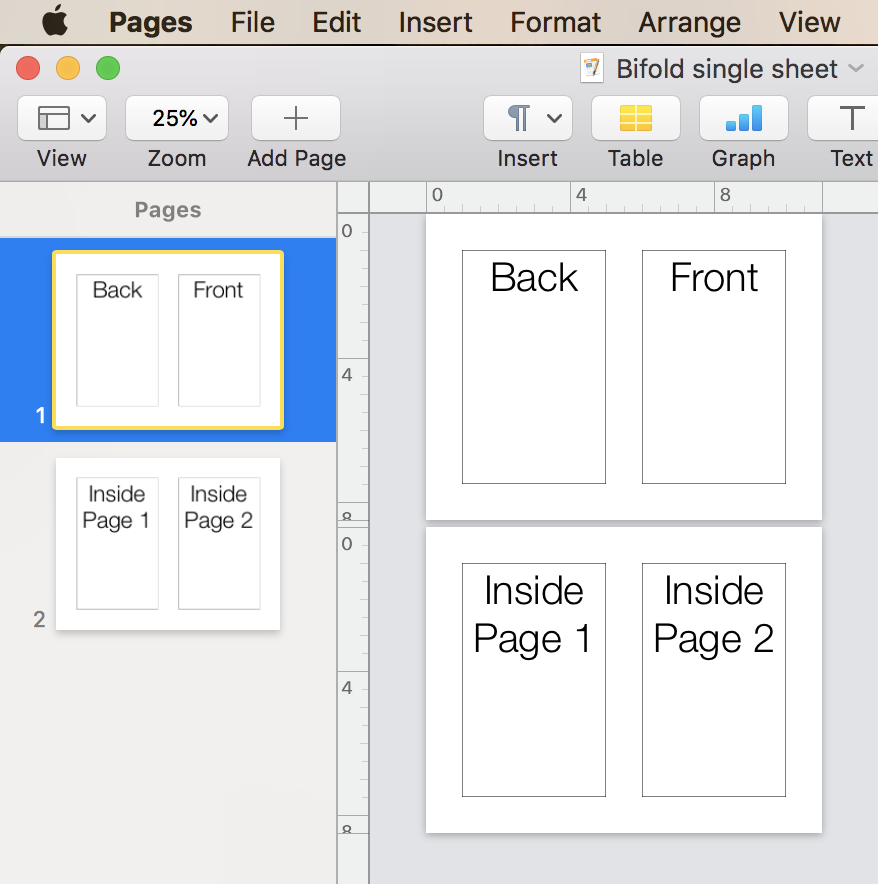Click the yellow minimize window button

coord(68,68)
